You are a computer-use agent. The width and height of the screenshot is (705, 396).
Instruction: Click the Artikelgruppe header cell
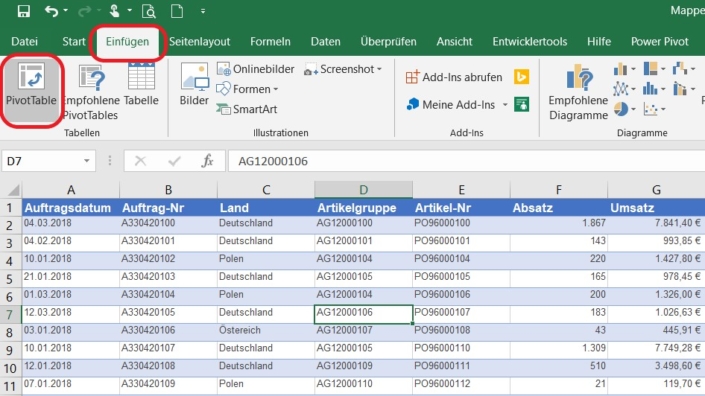363,208
